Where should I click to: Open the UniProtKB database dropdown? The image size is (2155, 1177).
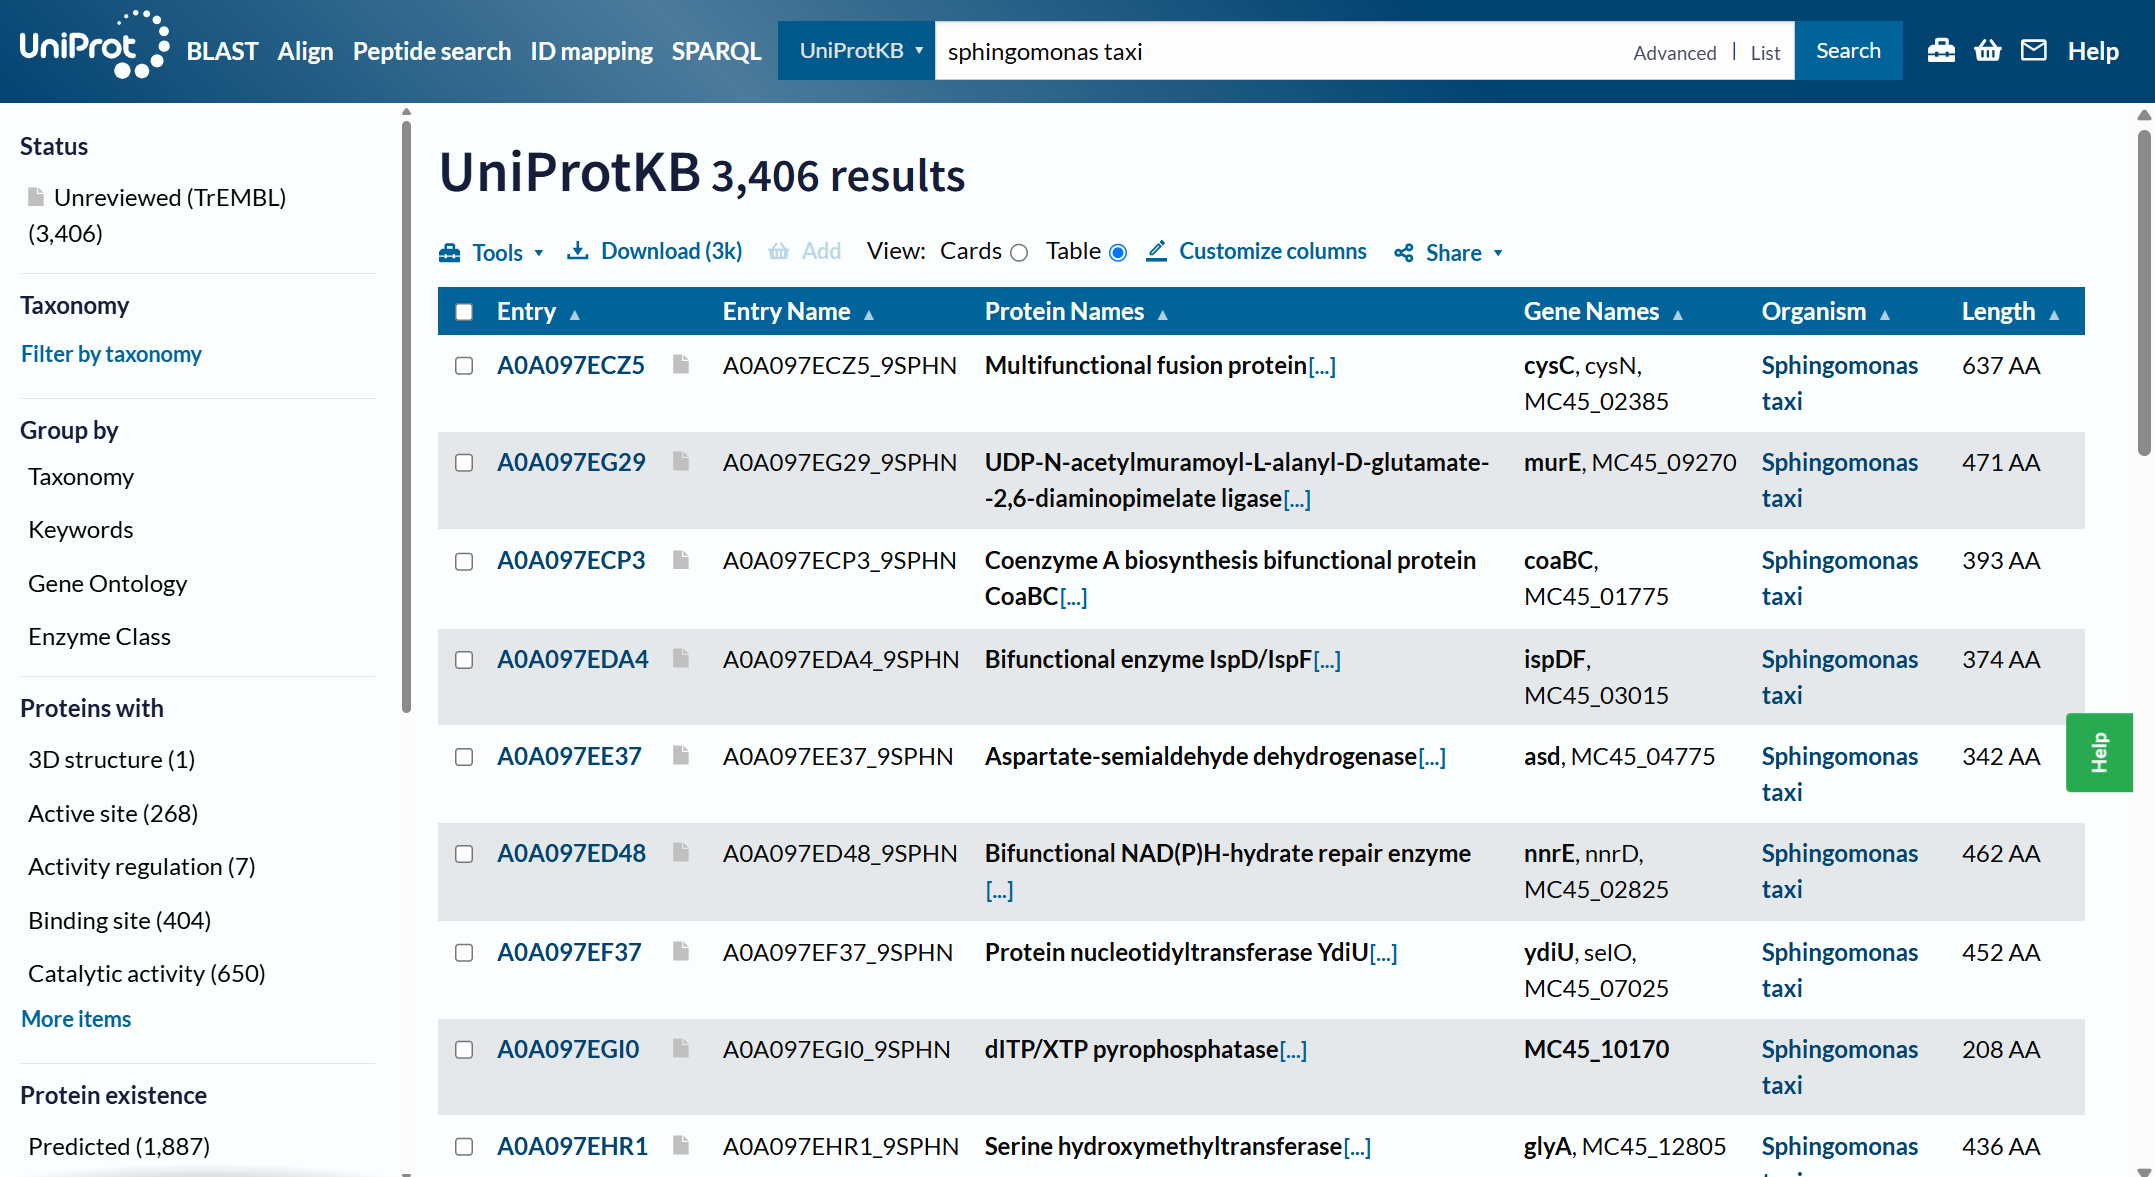[x=858, y=50]
